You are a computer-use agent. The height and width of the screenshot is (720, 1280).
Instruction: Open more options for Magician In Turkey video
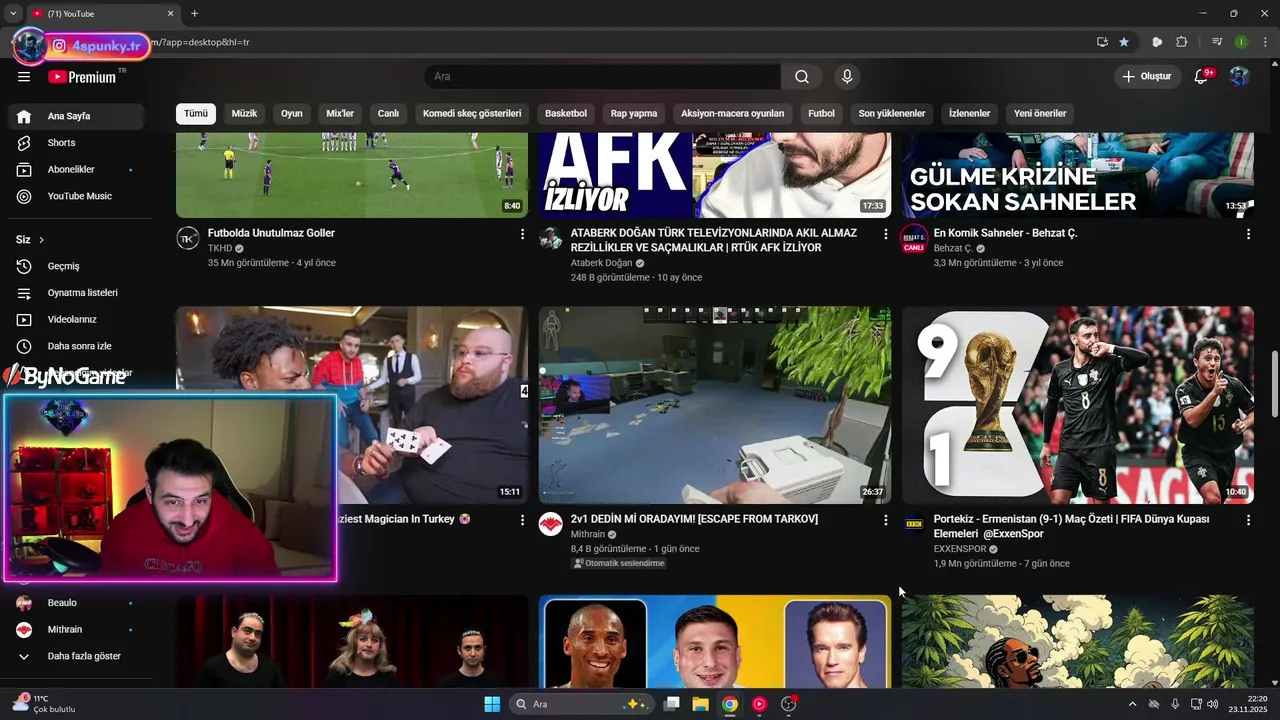522,520
